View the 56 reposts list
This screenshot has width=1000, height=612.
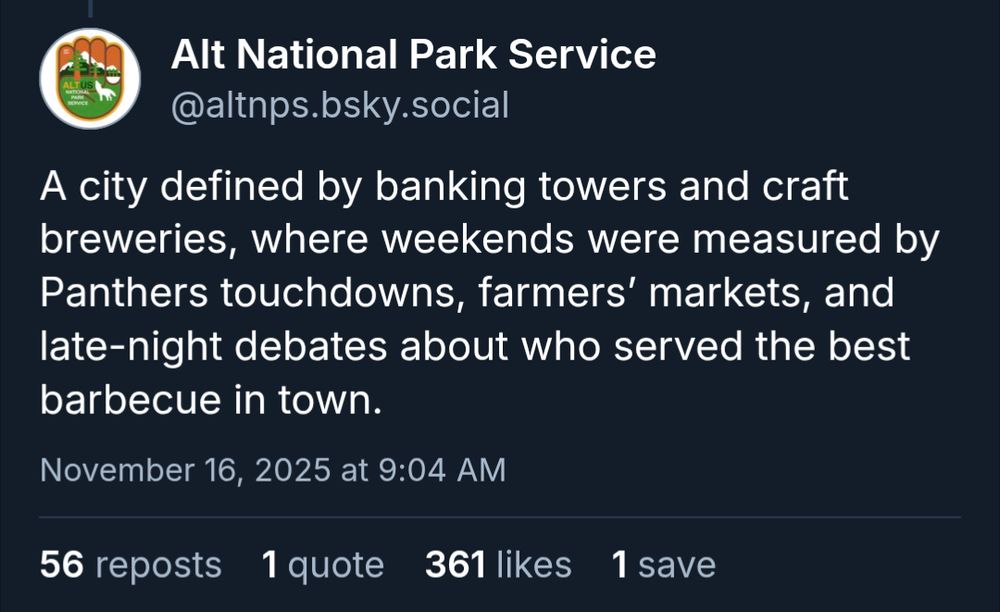point(130,564)
